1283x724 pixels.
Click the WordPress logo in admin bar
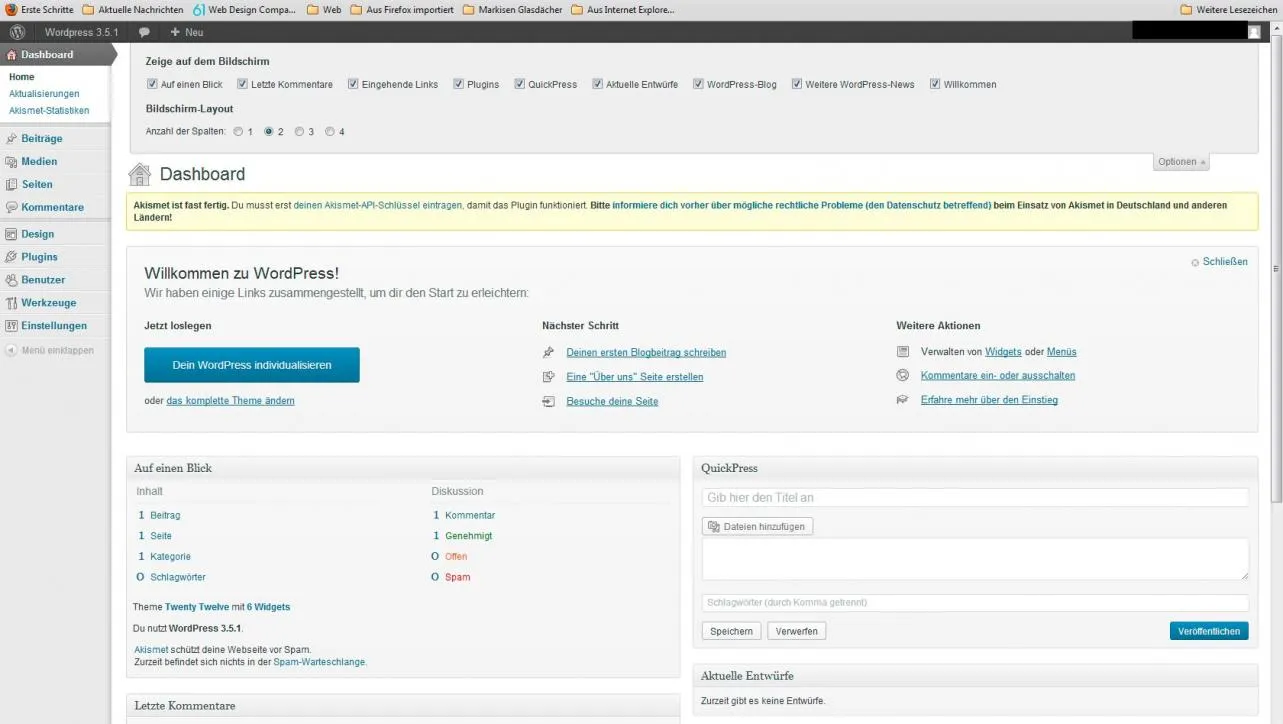click(17, 32)
